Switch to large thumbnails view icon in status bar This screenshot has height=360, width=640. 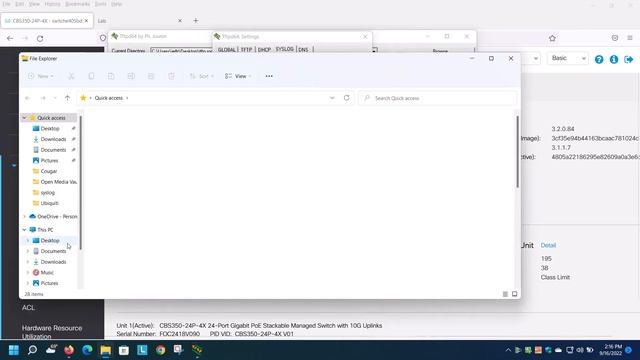[x=514, y=294]
